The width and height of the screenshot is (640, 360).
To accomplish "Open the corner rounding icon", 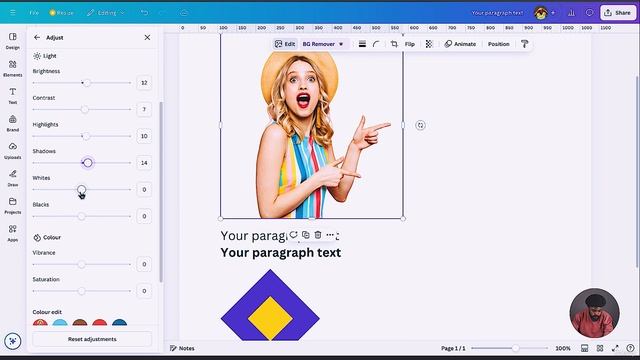I will tap(376, 44).
